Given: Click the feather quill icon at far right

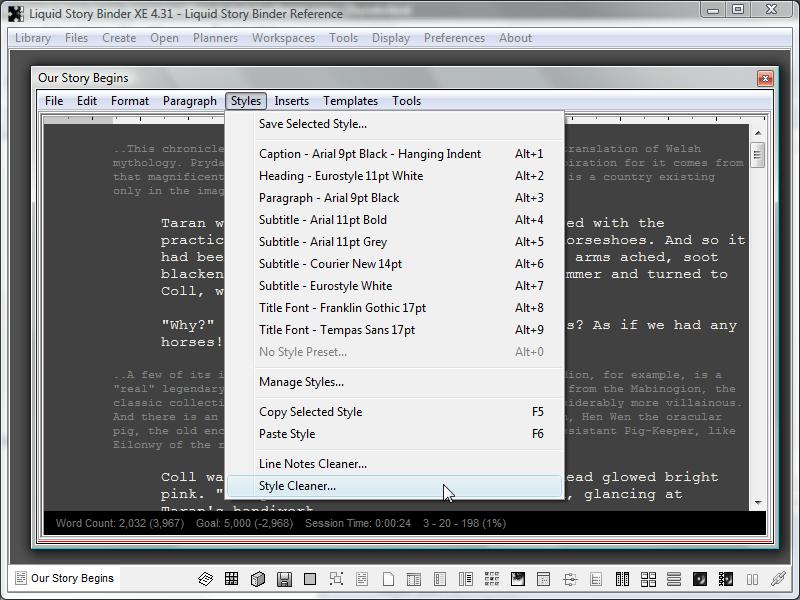Looking at the screenshot, I should pos(777,579).
